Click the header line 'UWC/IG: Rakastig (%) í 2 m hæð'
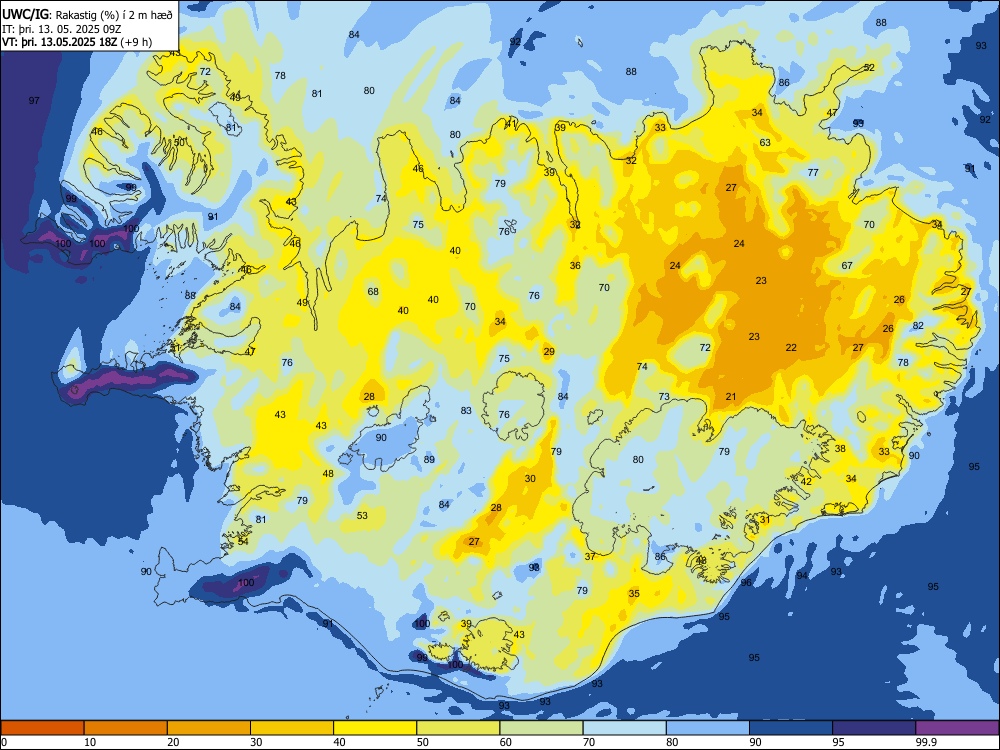Viewport: 1000px width, 750px height. tap(87, 14)
